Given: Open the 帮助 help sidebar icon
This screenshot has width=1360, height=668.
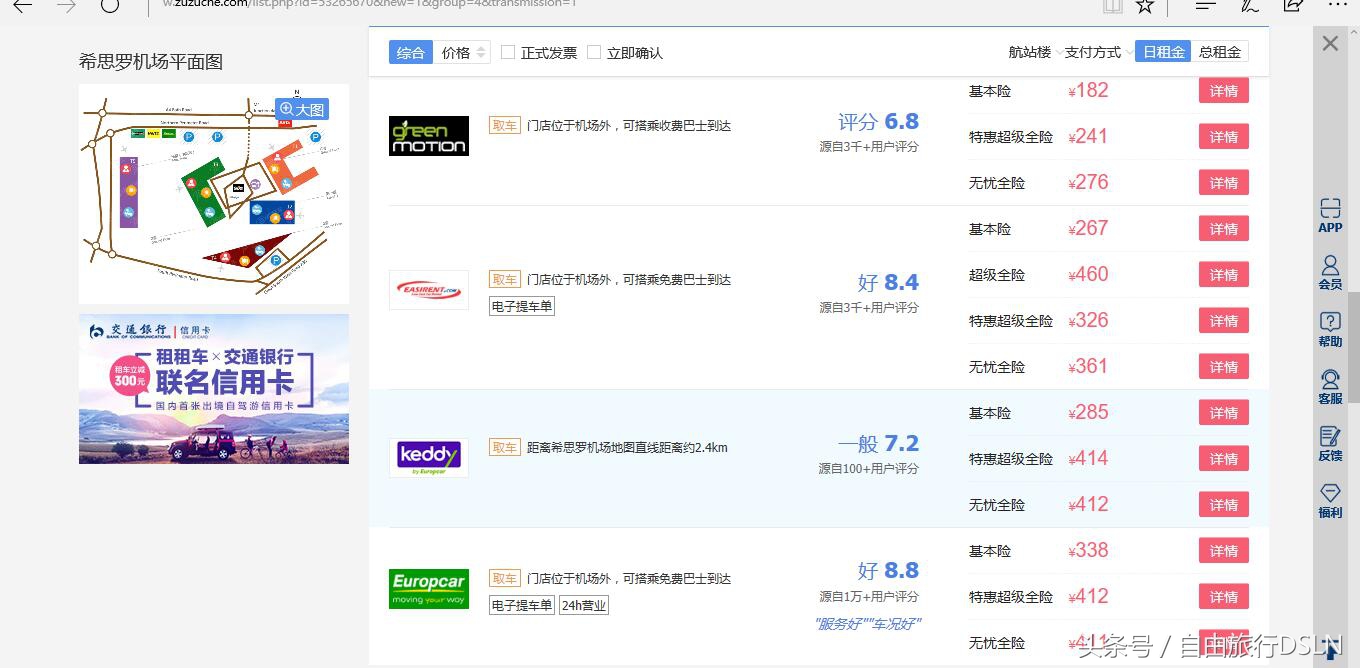Looking at the screenshot, I should point(1330,330).
